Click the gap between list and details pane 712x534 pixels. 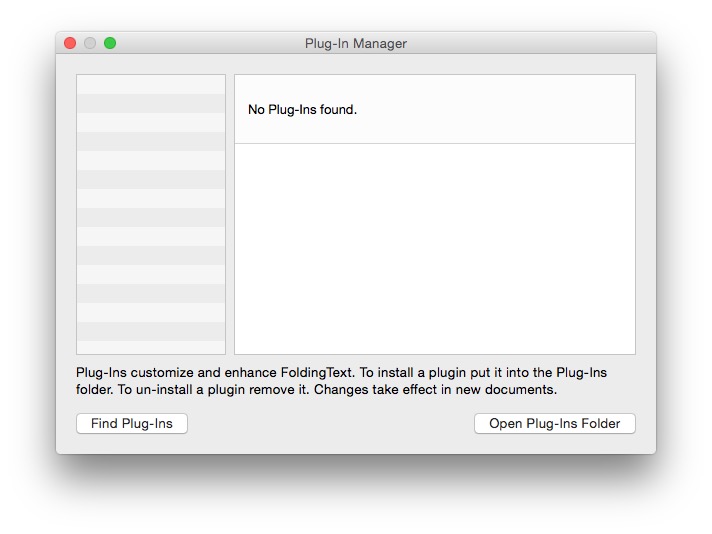click(x=230, y=214)
